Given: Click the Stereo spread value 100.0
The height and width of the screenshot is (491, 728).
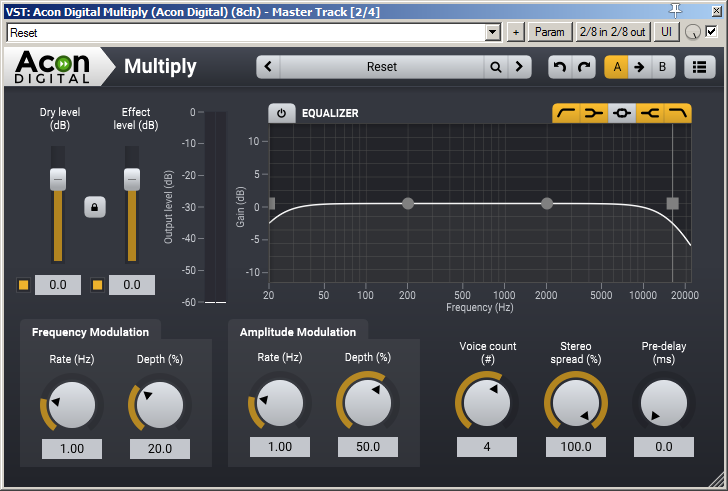Looking at the screenshot, I should (576, 447).
